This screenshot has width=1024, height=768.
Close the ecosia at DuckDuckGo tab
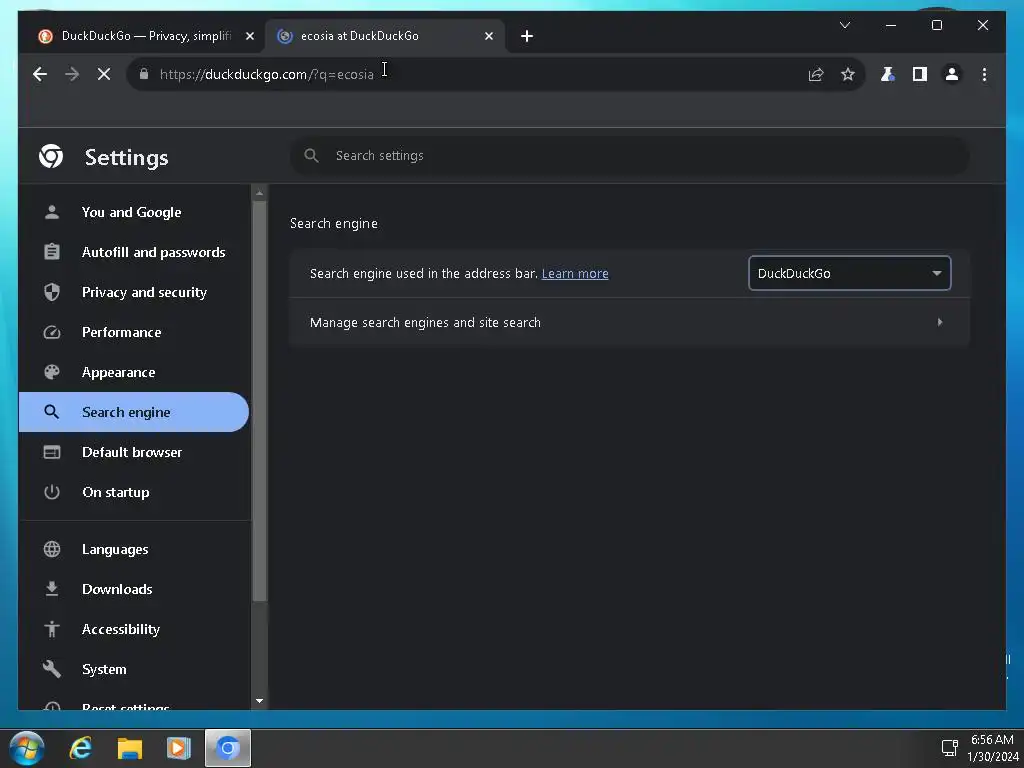click(x=488, y=36)
